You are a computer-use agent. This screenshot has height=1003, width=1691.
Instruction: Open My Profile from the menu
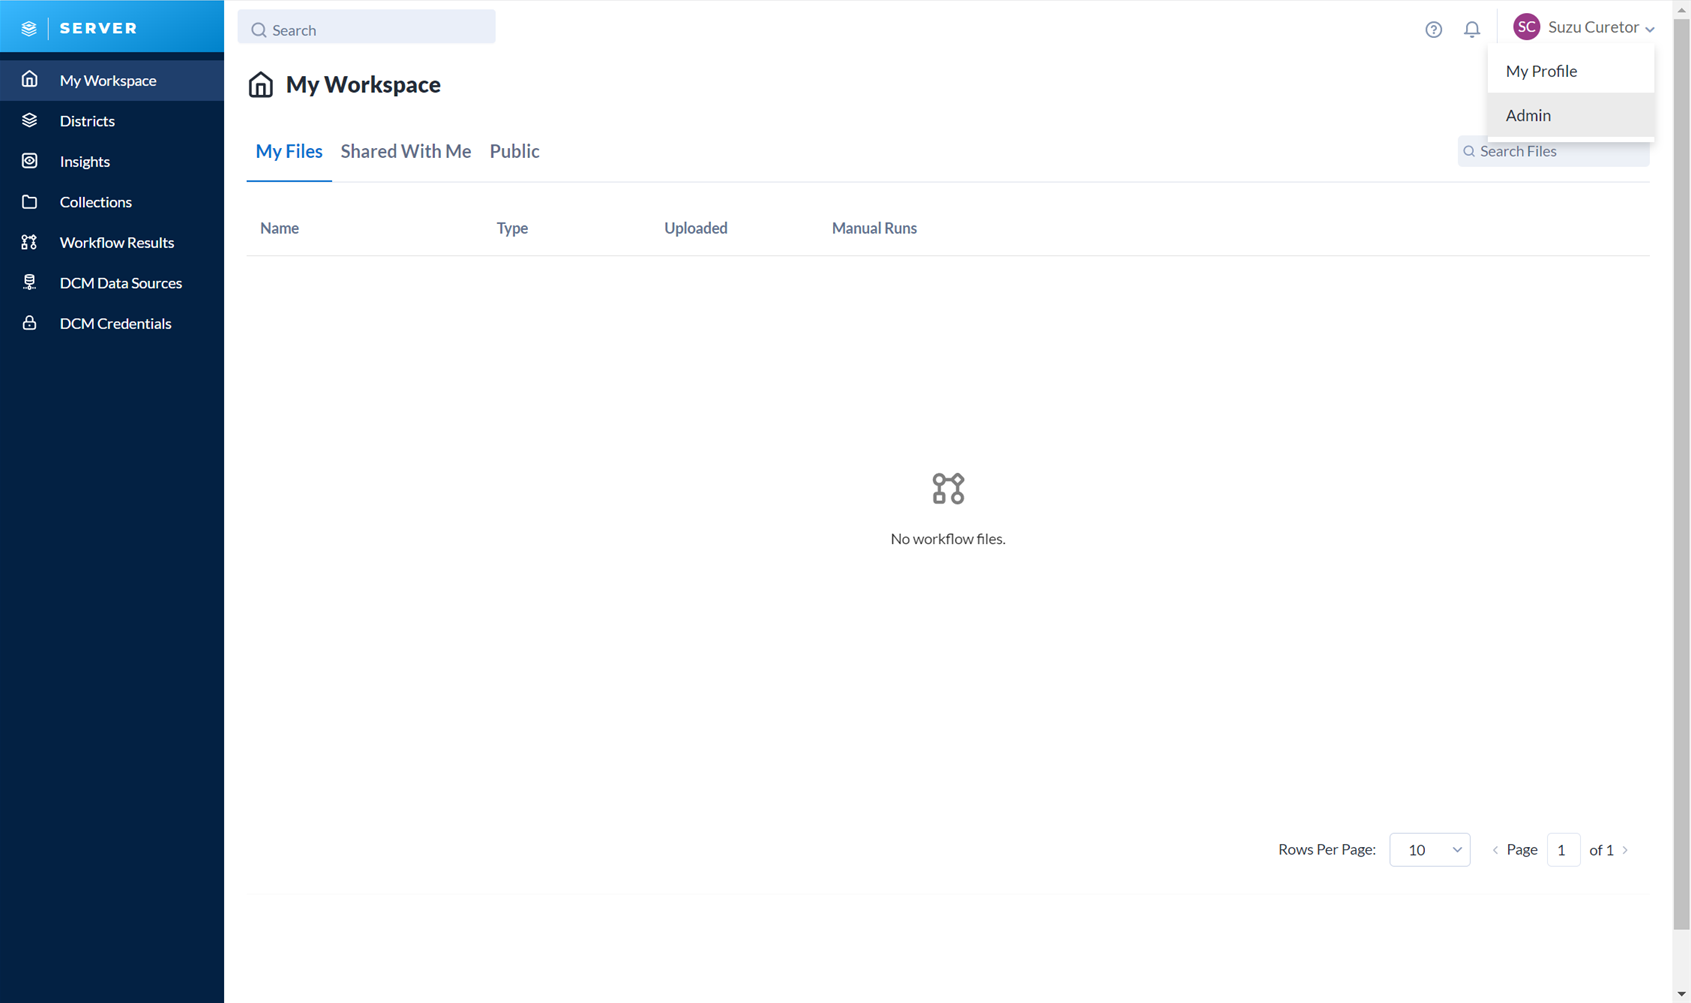tap(1541, 71)
